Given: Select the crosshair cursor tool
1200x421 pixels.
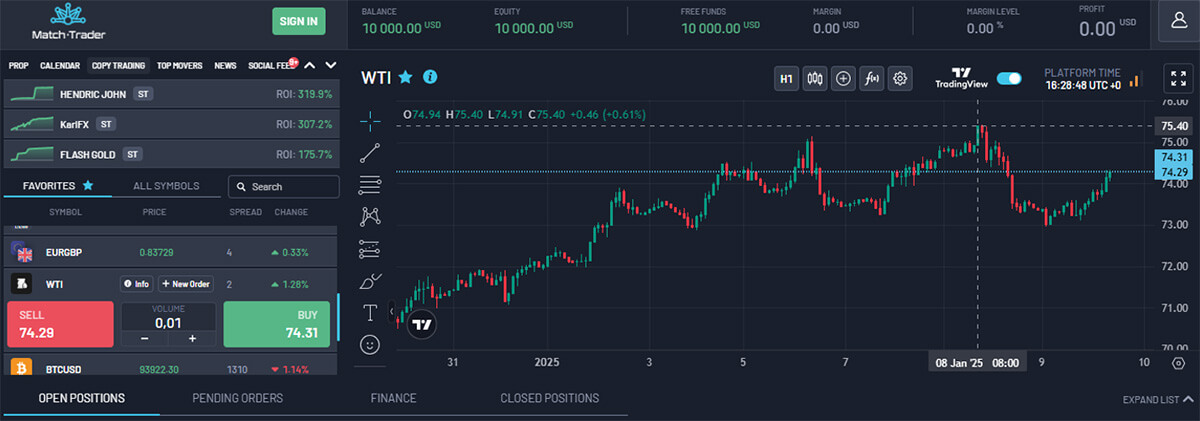Looking at the screenshot, I should pos(371,120).
